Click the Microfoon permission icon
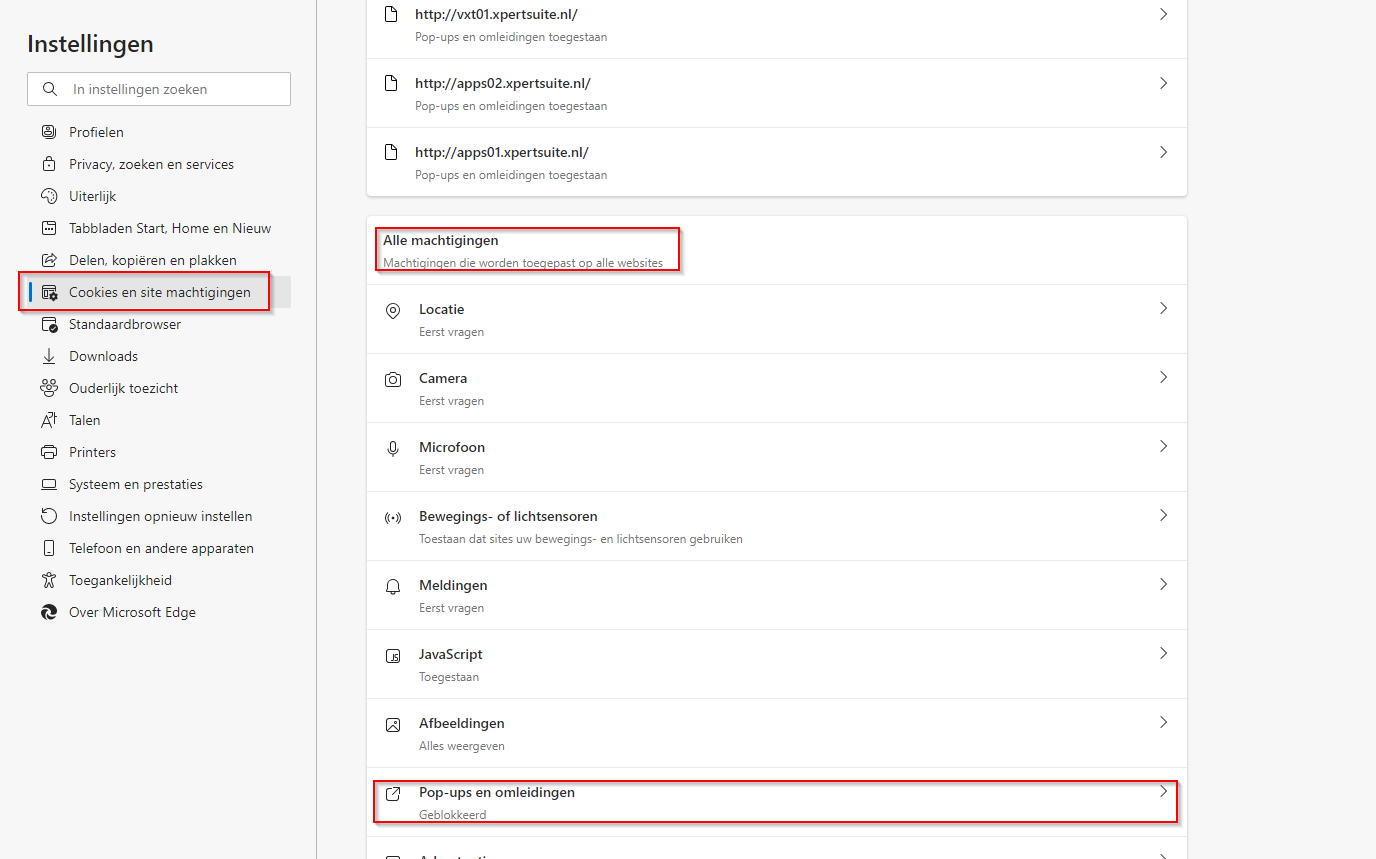The height and width of the screenshot is (859, 1376). click(393, 448)
